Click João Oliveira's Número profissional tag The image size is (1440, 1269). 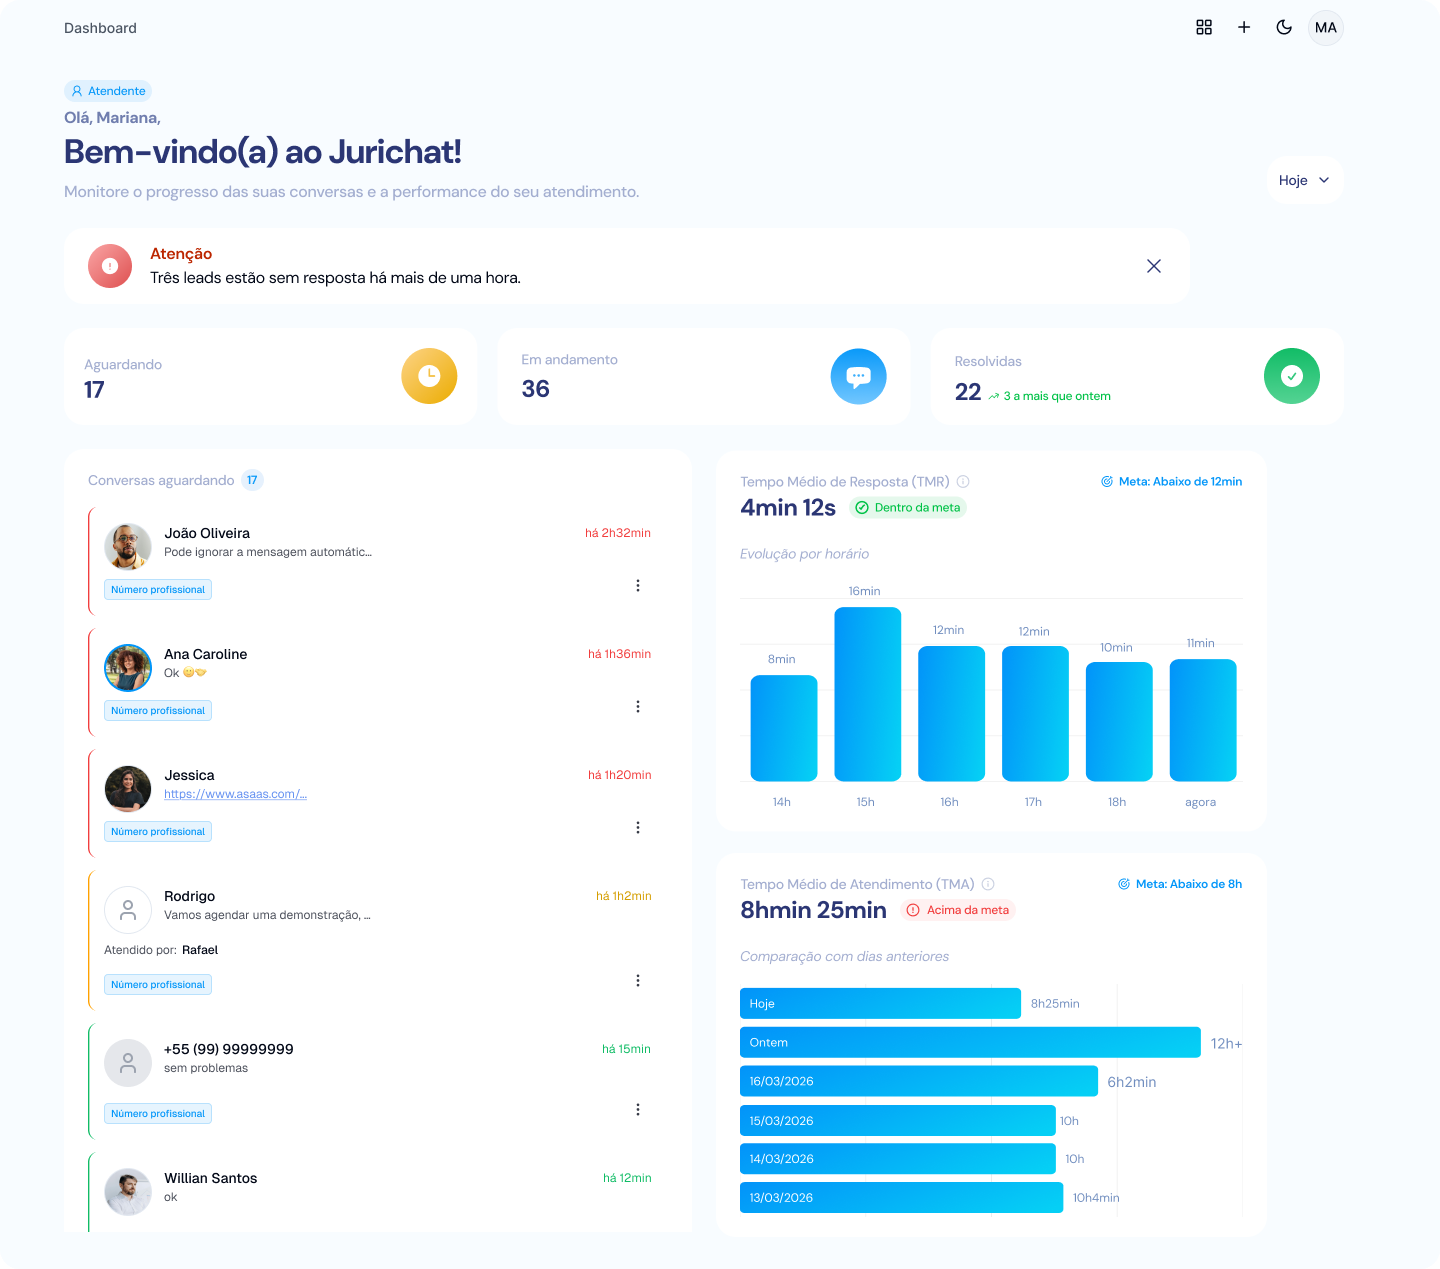158,590
